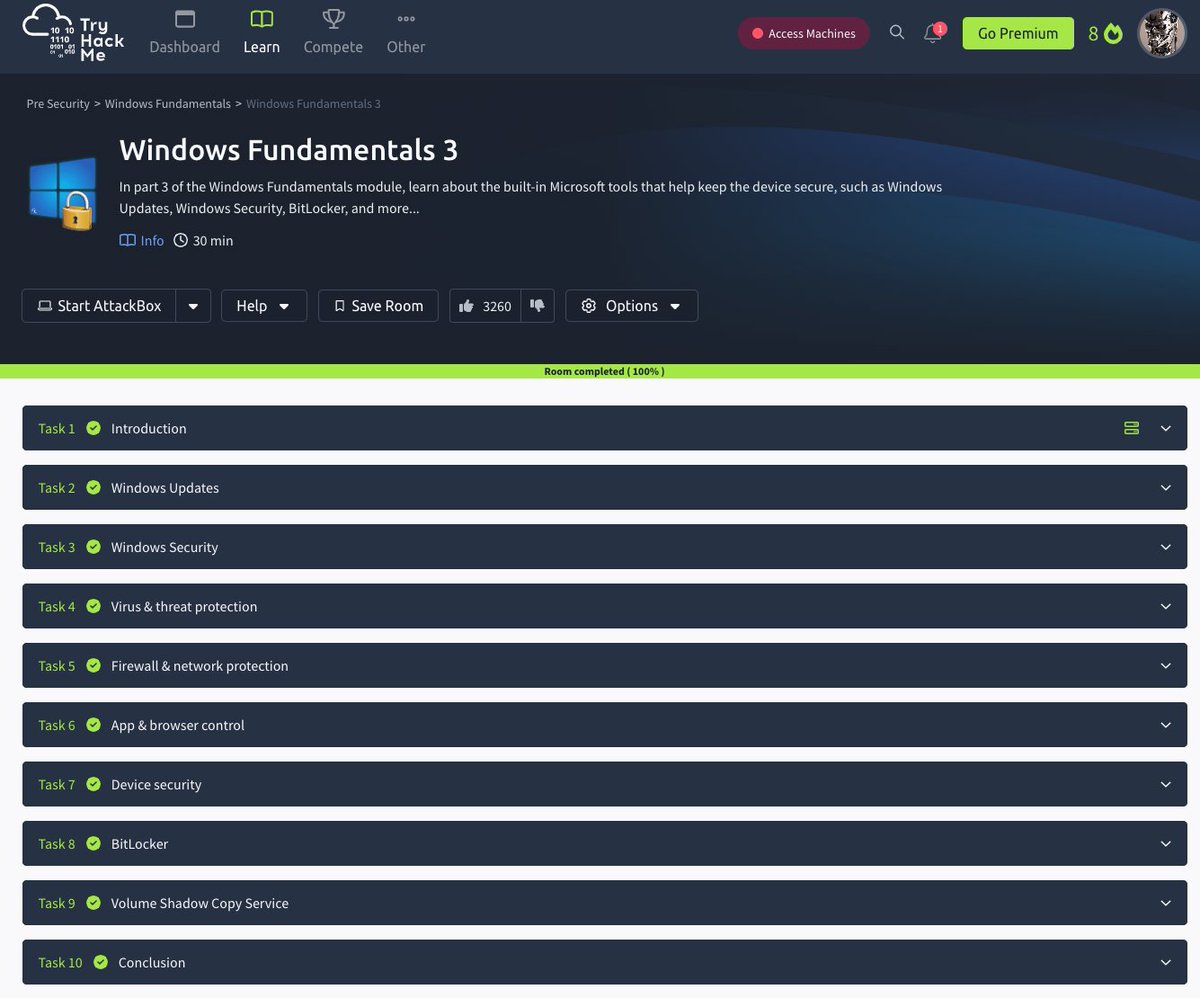Click the Windows Fundamentals 3 breadcrumb text
Viewport: 1200px width, 998px height.
[313, 104]
